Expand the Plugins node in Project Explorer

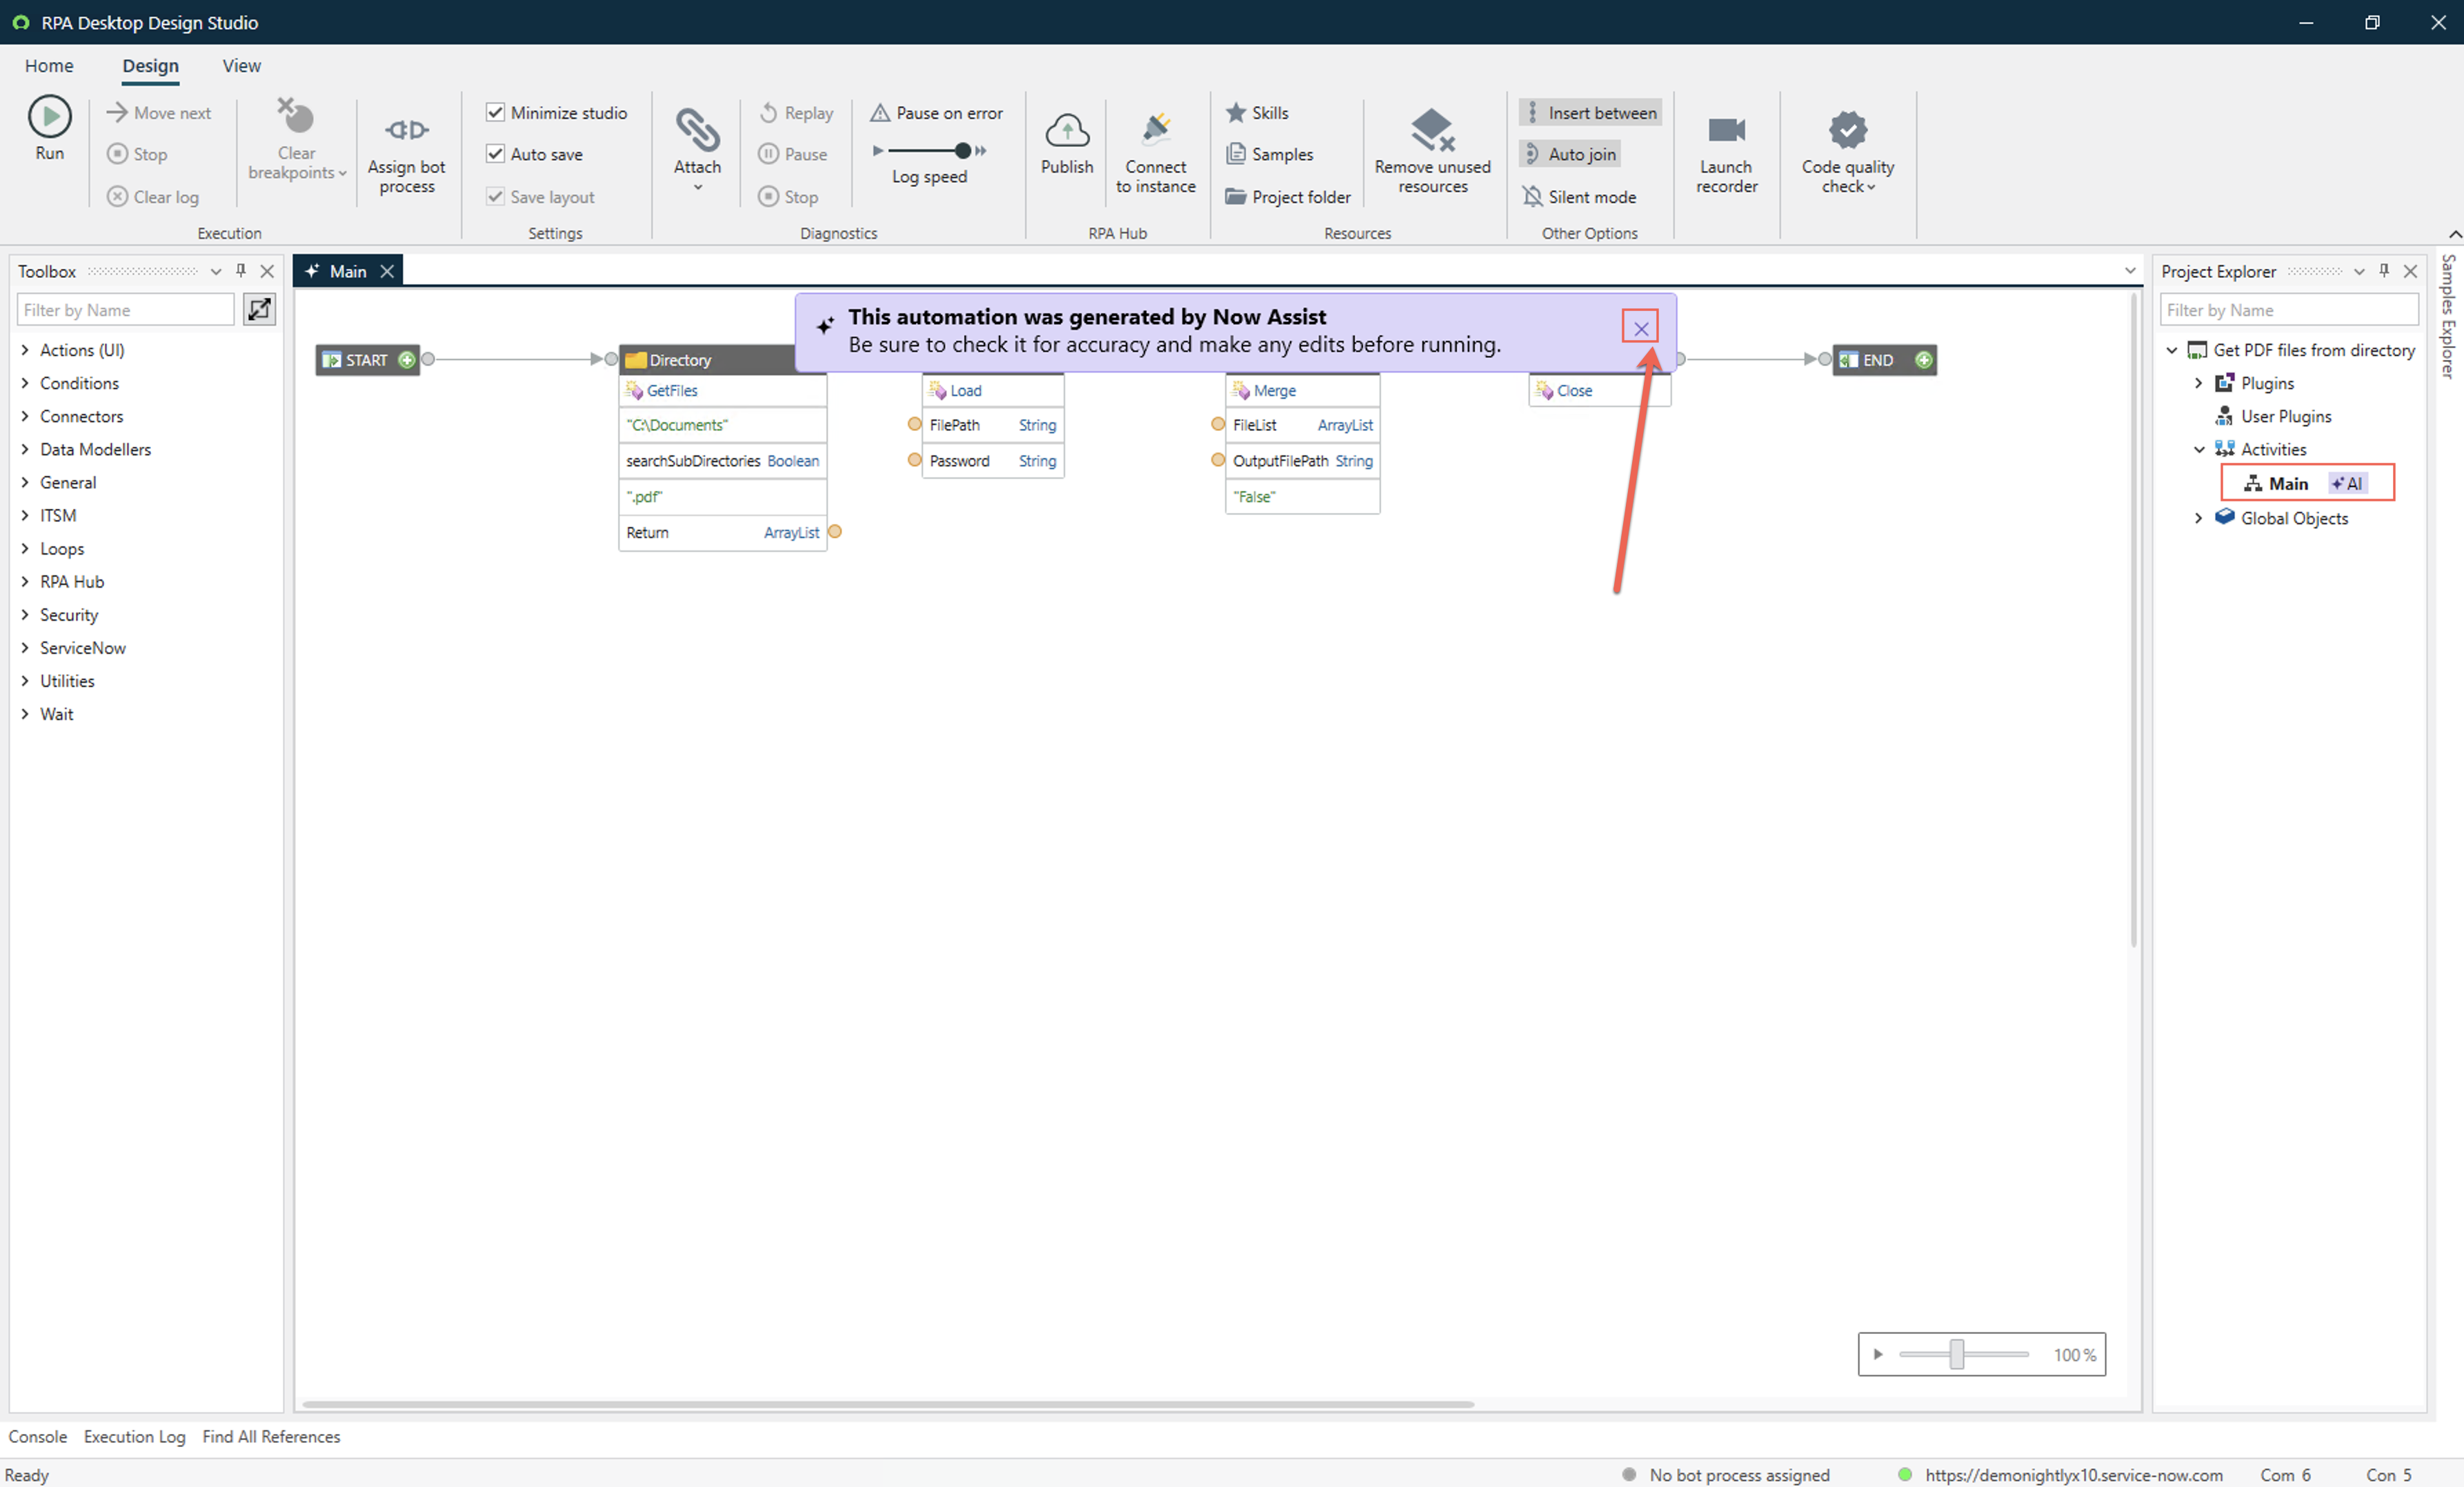(2198, 383)
